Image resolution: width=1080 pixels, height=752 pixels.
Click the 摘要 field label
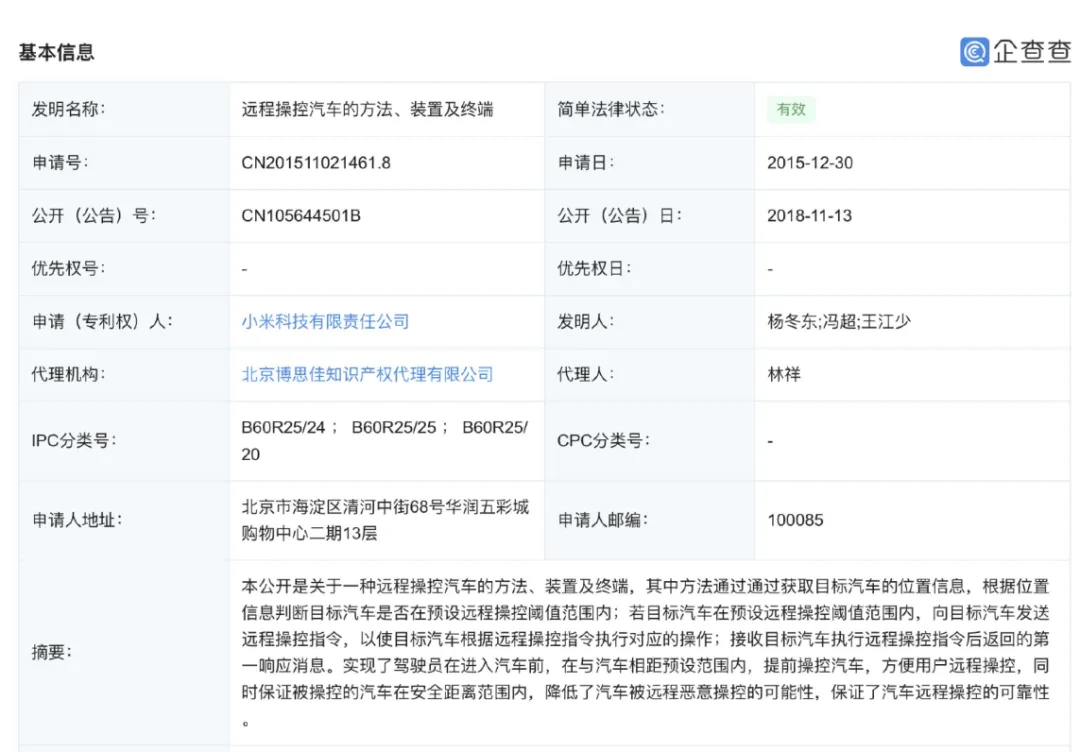(x=52, y=652)
